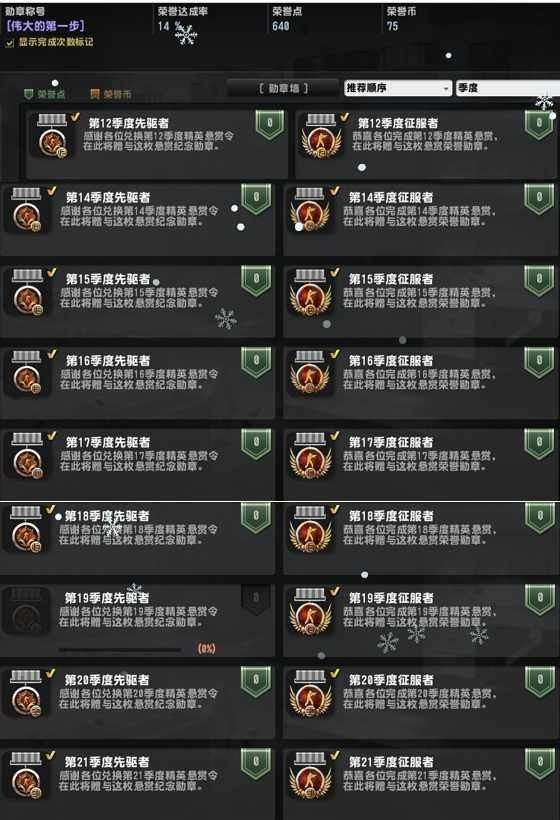Viewport: 560px width, 820px height.
Task: Click the 第19季度先驱者 progress bar
Action: click(x=120, y=650)
